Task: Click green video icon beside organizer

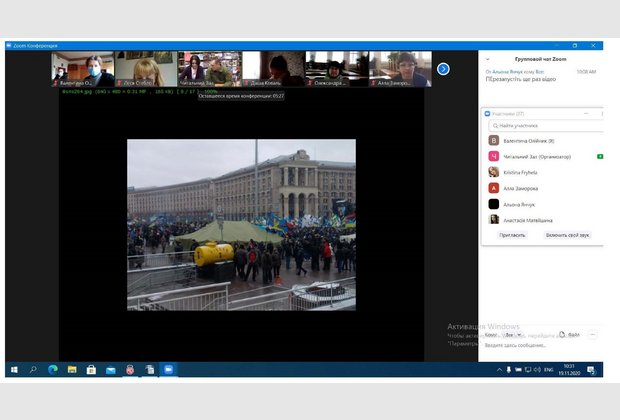Action: click(598, 157)
